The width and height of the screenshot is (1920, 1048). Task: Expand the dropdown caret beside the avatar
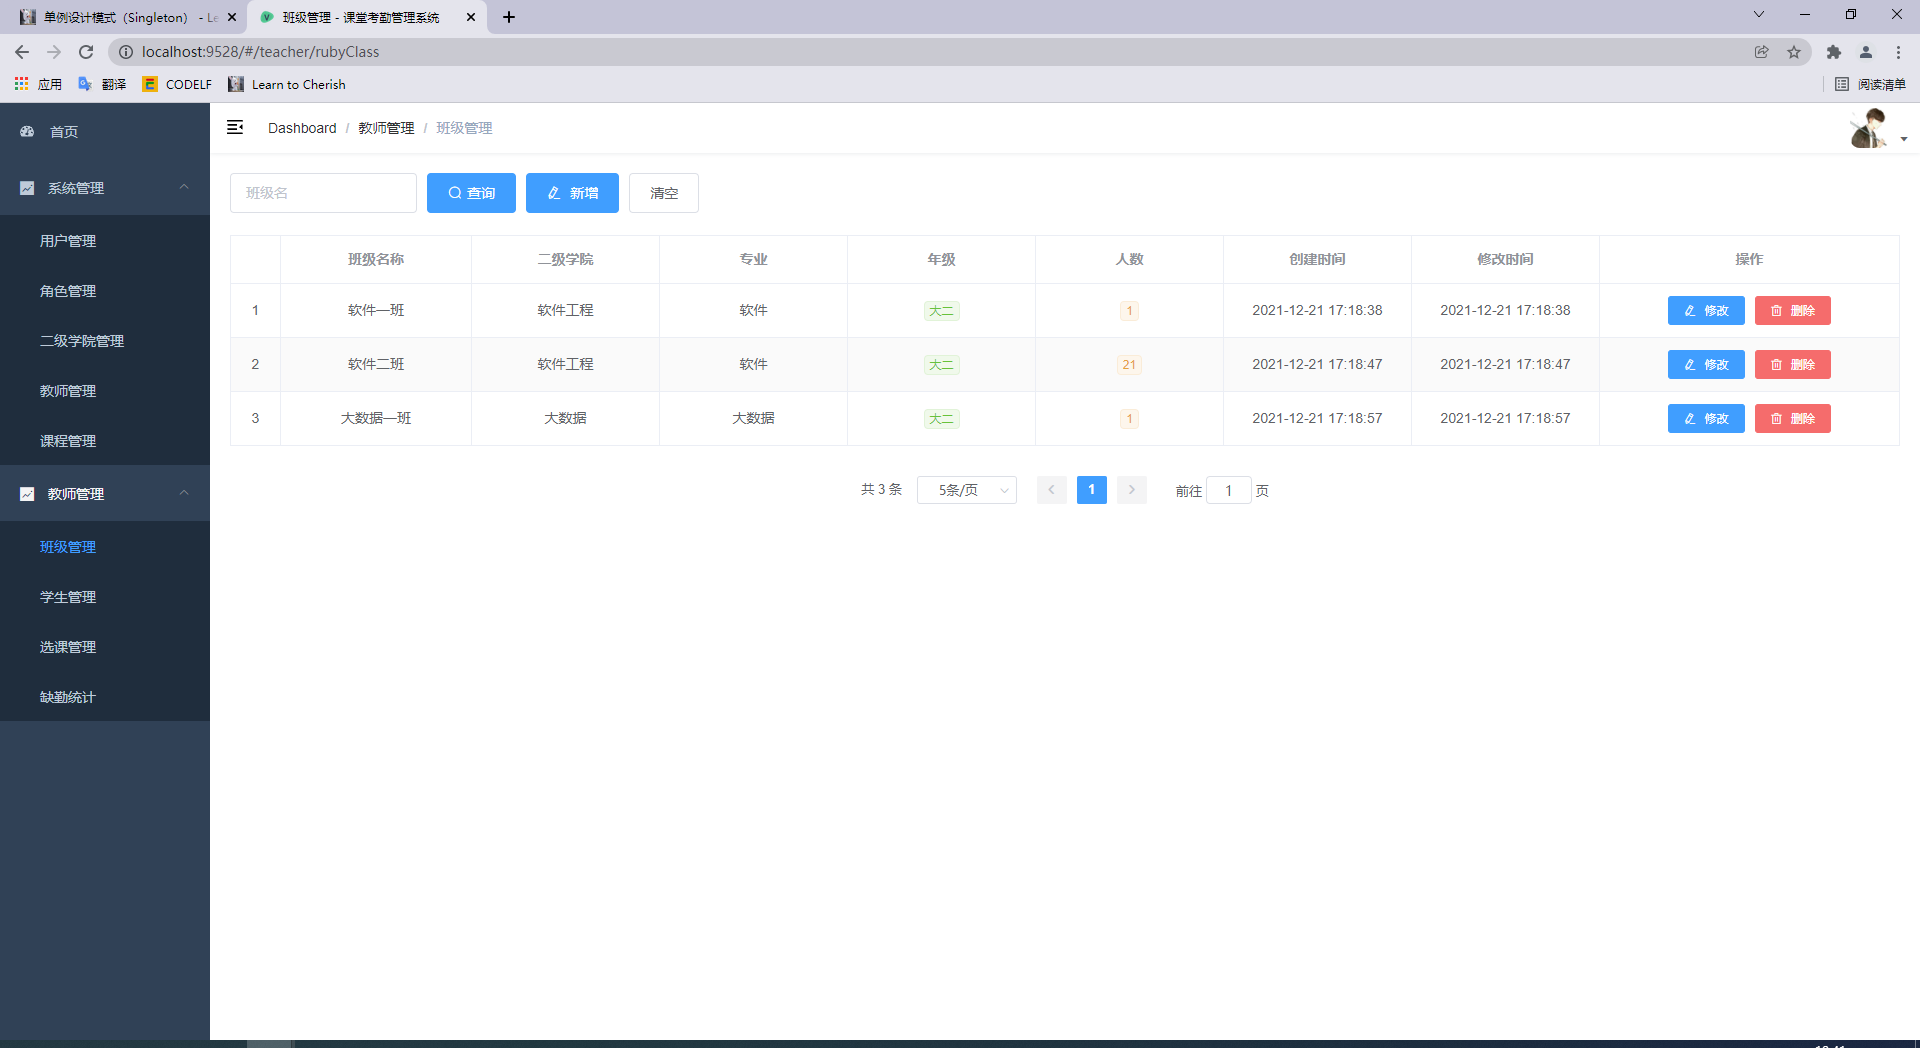point(1903,139)
